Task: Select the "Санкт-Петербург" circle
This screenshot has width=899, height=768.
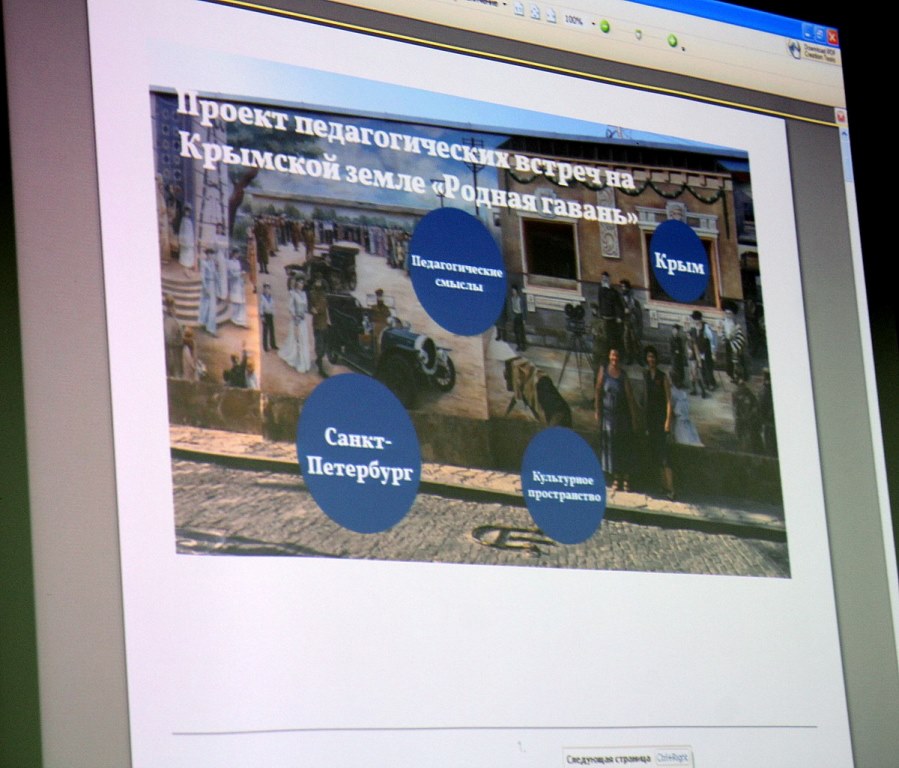Action: 359,453
